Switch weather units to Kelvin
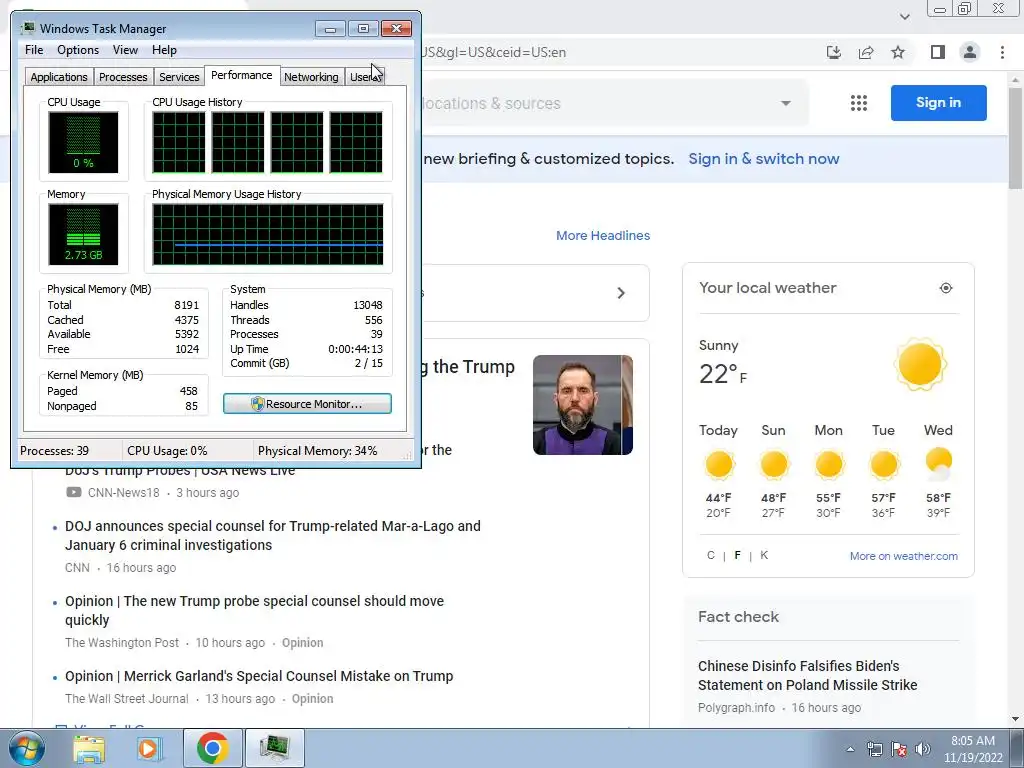This screenshot has width=1024, height=768. point(764,555)
